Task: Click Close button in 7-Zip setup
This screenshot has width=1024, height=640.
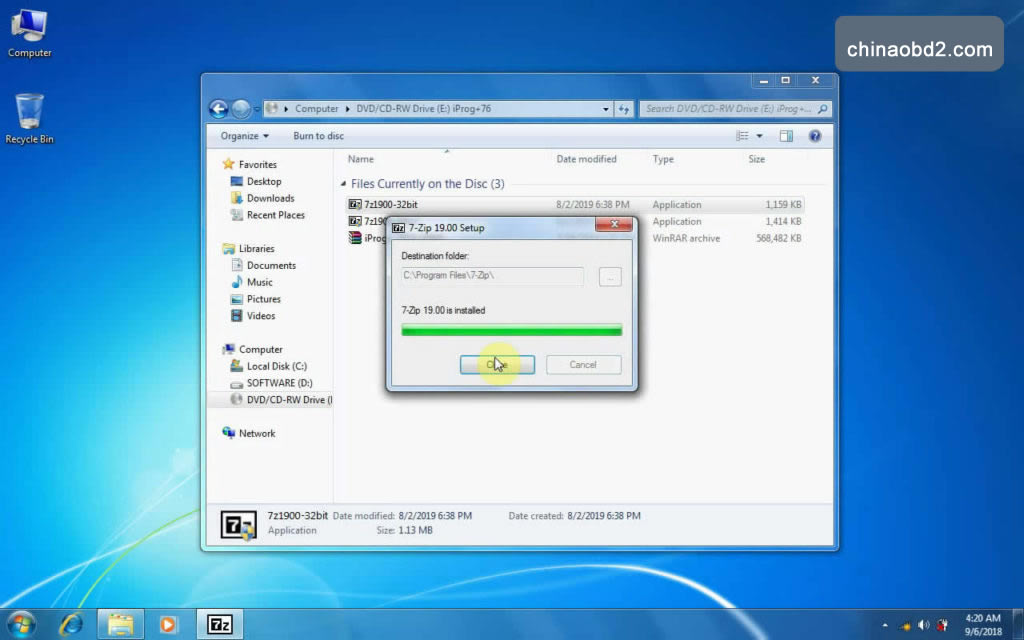Action: coord(497,364)
